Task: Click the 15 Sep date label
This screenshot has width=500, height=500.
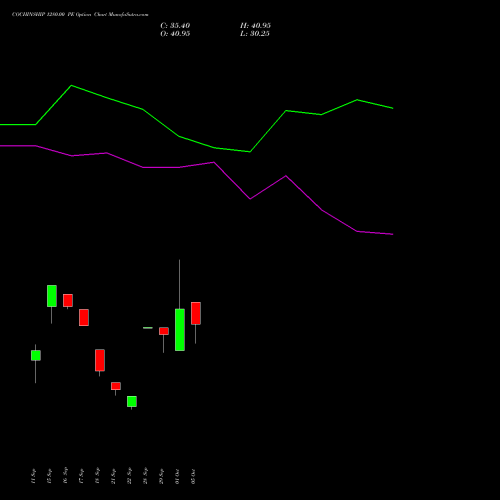Action: click(49, 476)
